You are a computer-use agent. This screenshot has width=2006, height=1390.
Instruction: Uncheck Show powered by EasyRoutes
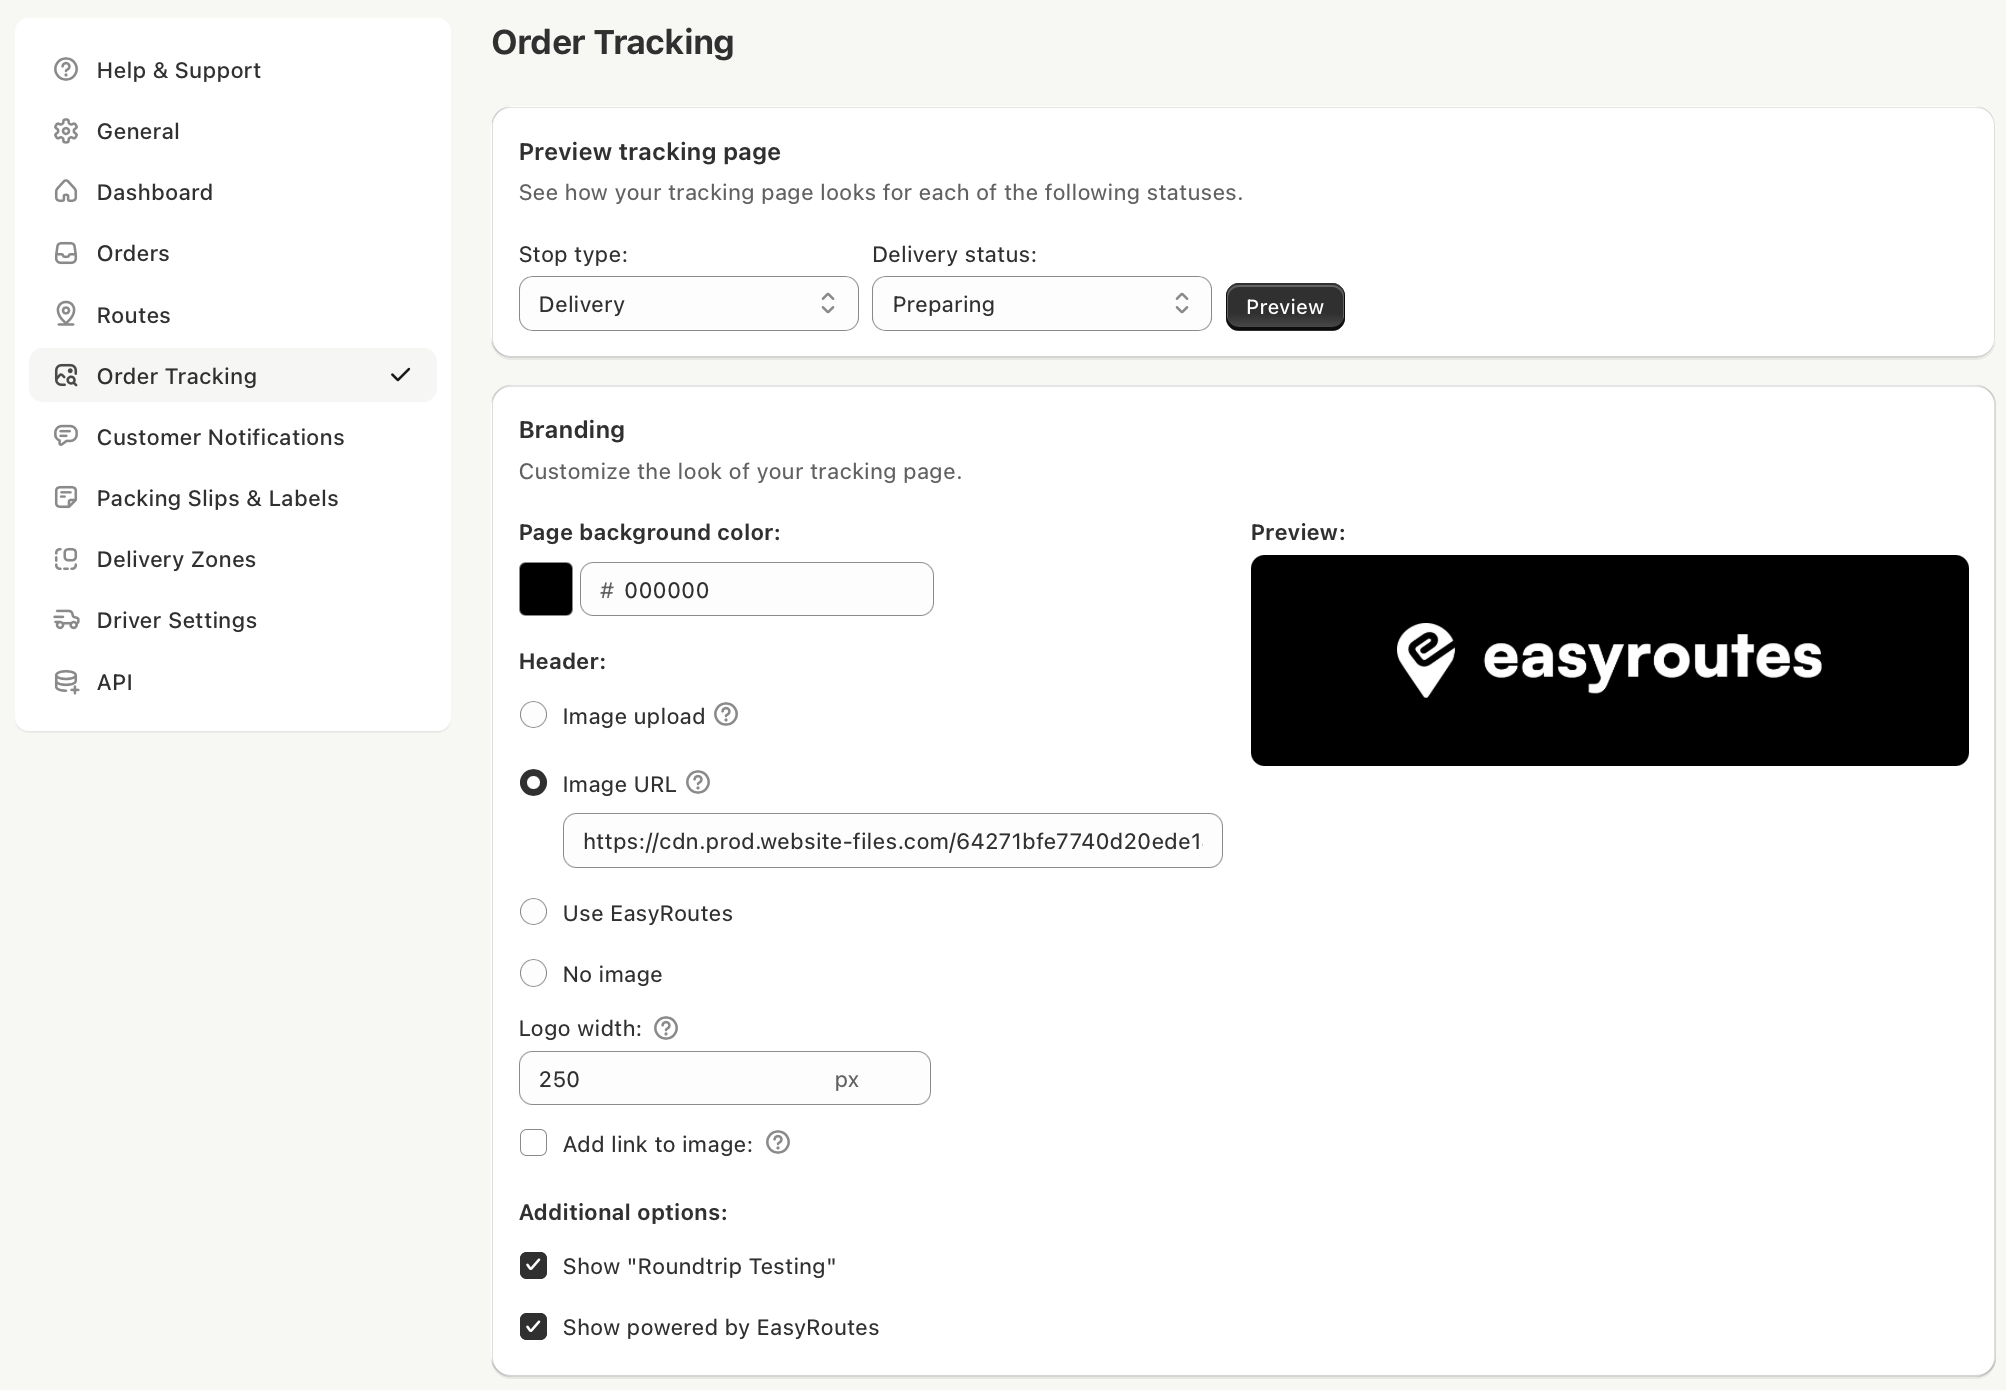tap(534, 1327)
